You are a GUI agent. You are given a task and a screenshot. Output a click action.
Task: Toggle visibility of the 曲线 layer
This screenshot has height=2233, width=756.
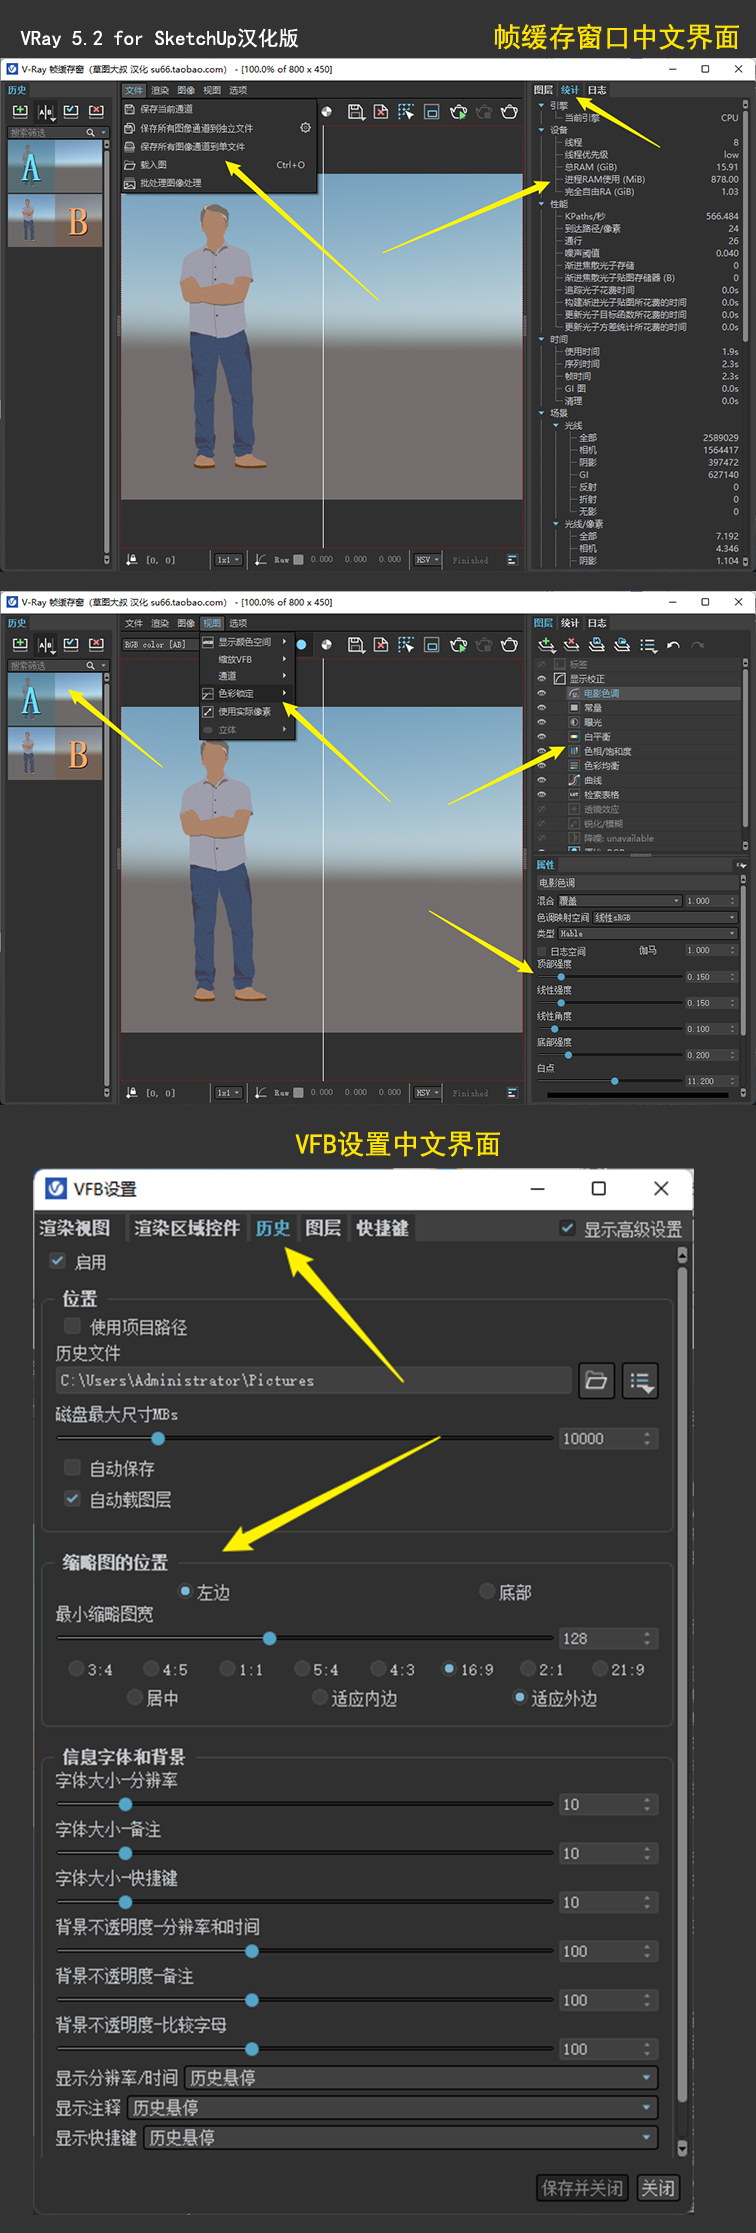pyautogui.click(x=541, y=780)
